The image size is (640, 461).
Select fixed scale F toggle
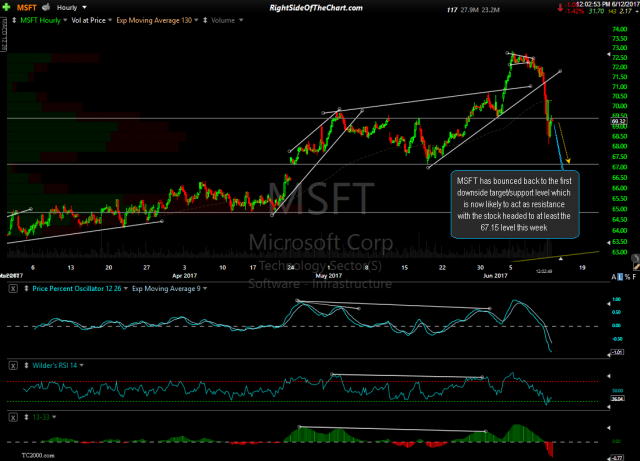click(634, 277)
